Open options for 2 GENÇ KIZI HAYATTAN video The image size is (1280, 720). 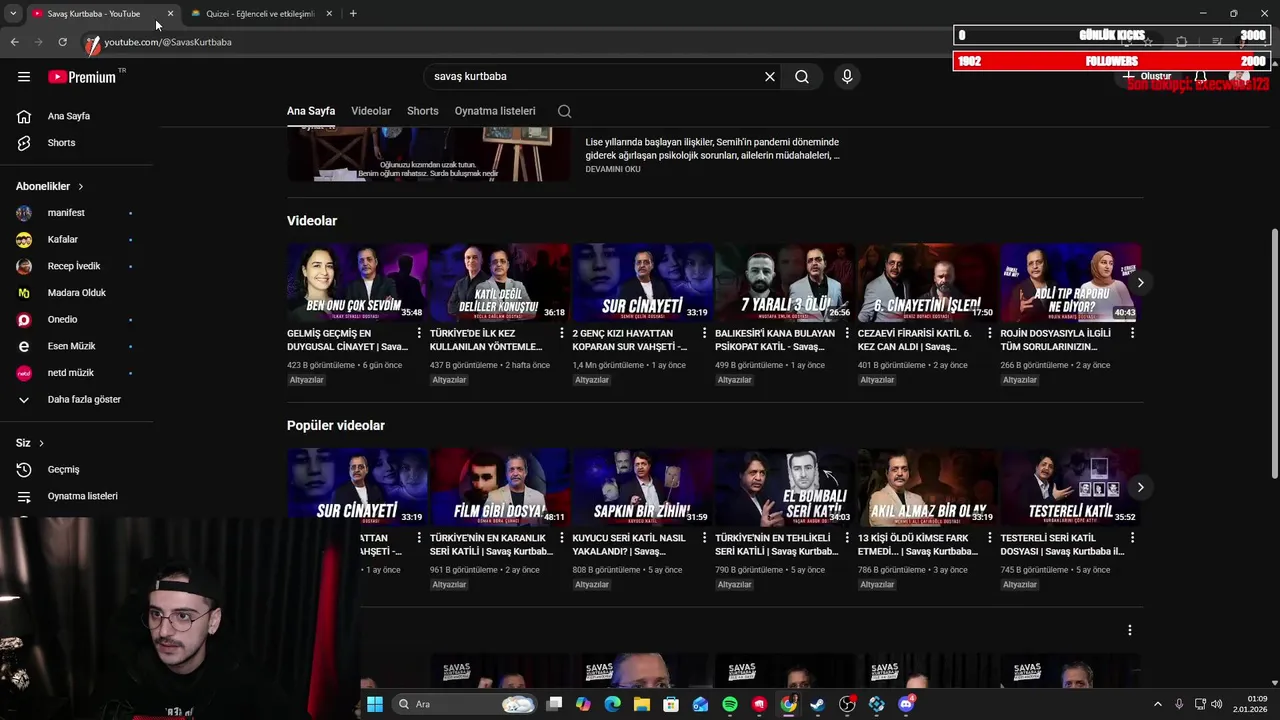tap(704, 333)
